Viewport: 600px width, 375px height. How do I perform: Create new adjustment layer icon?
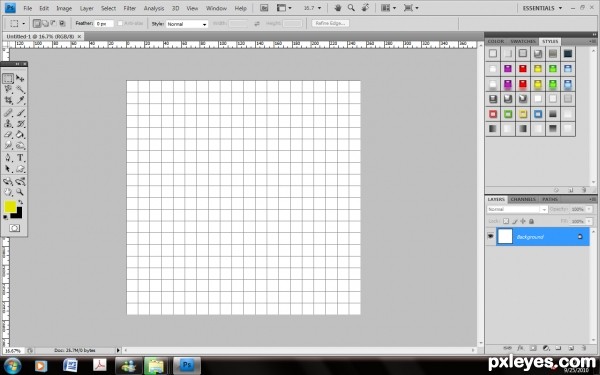[x=546, y=348]
